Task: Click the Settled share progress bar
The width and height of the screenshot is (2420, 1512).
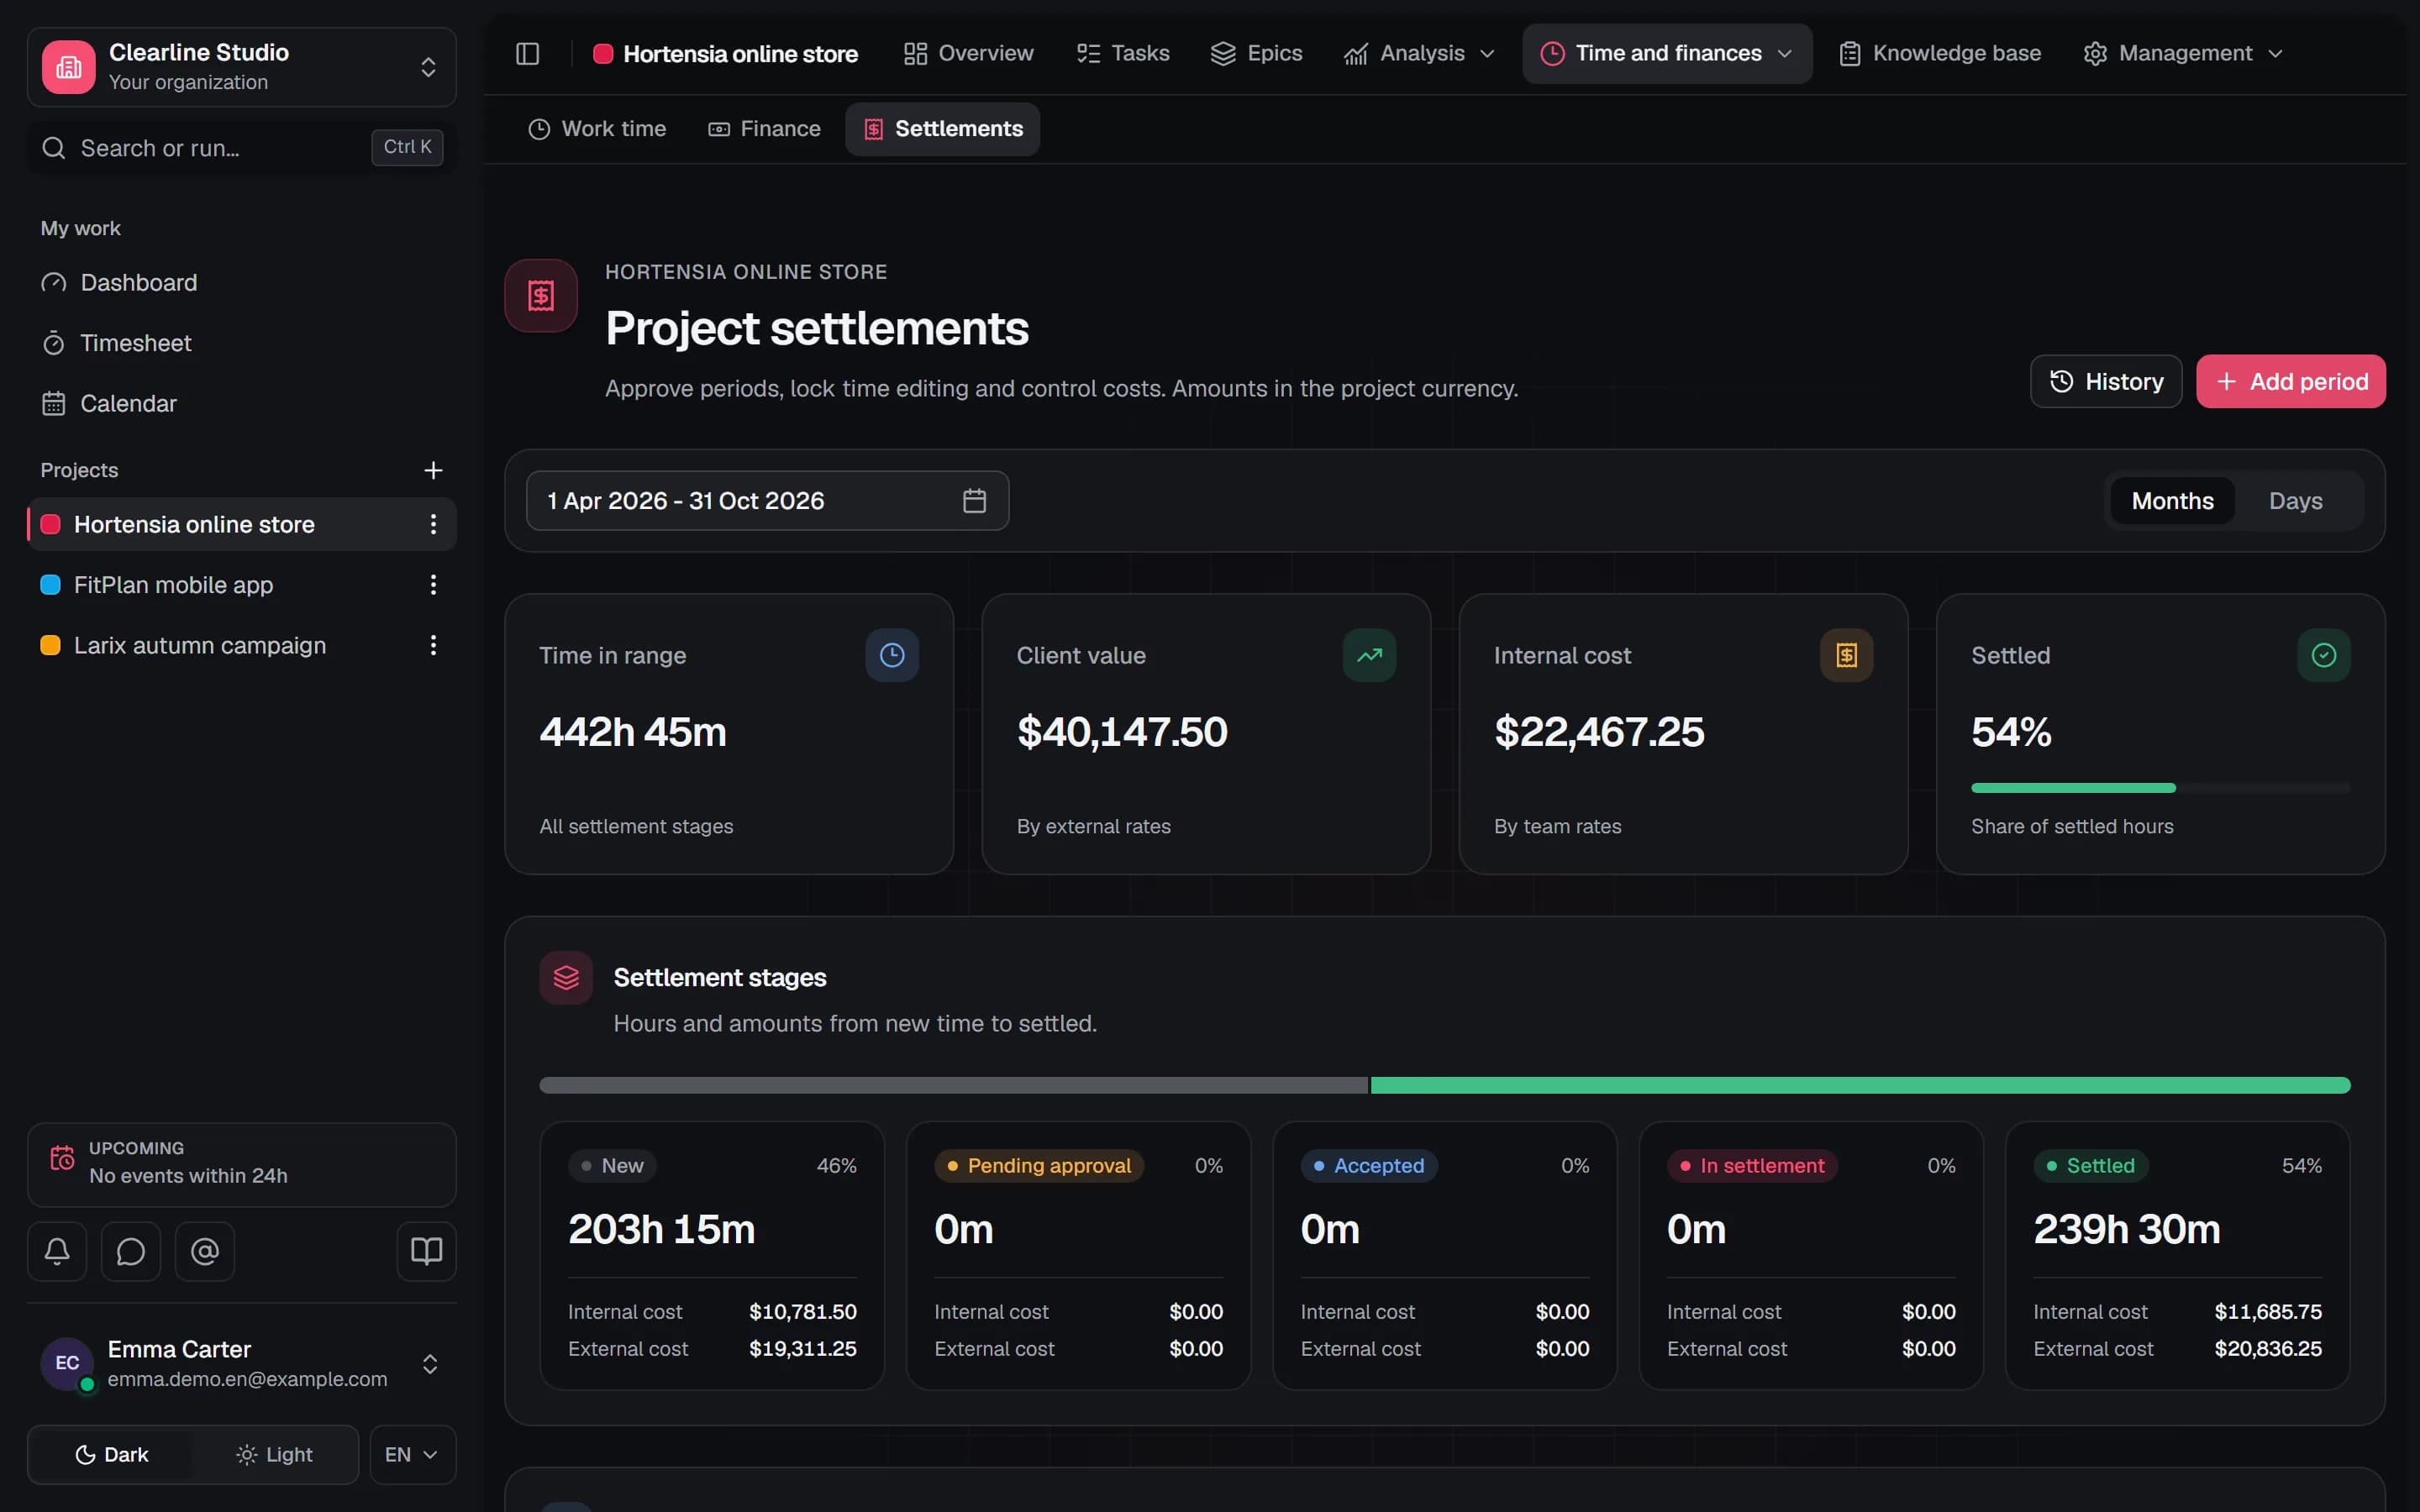Action: [2160, 788]
